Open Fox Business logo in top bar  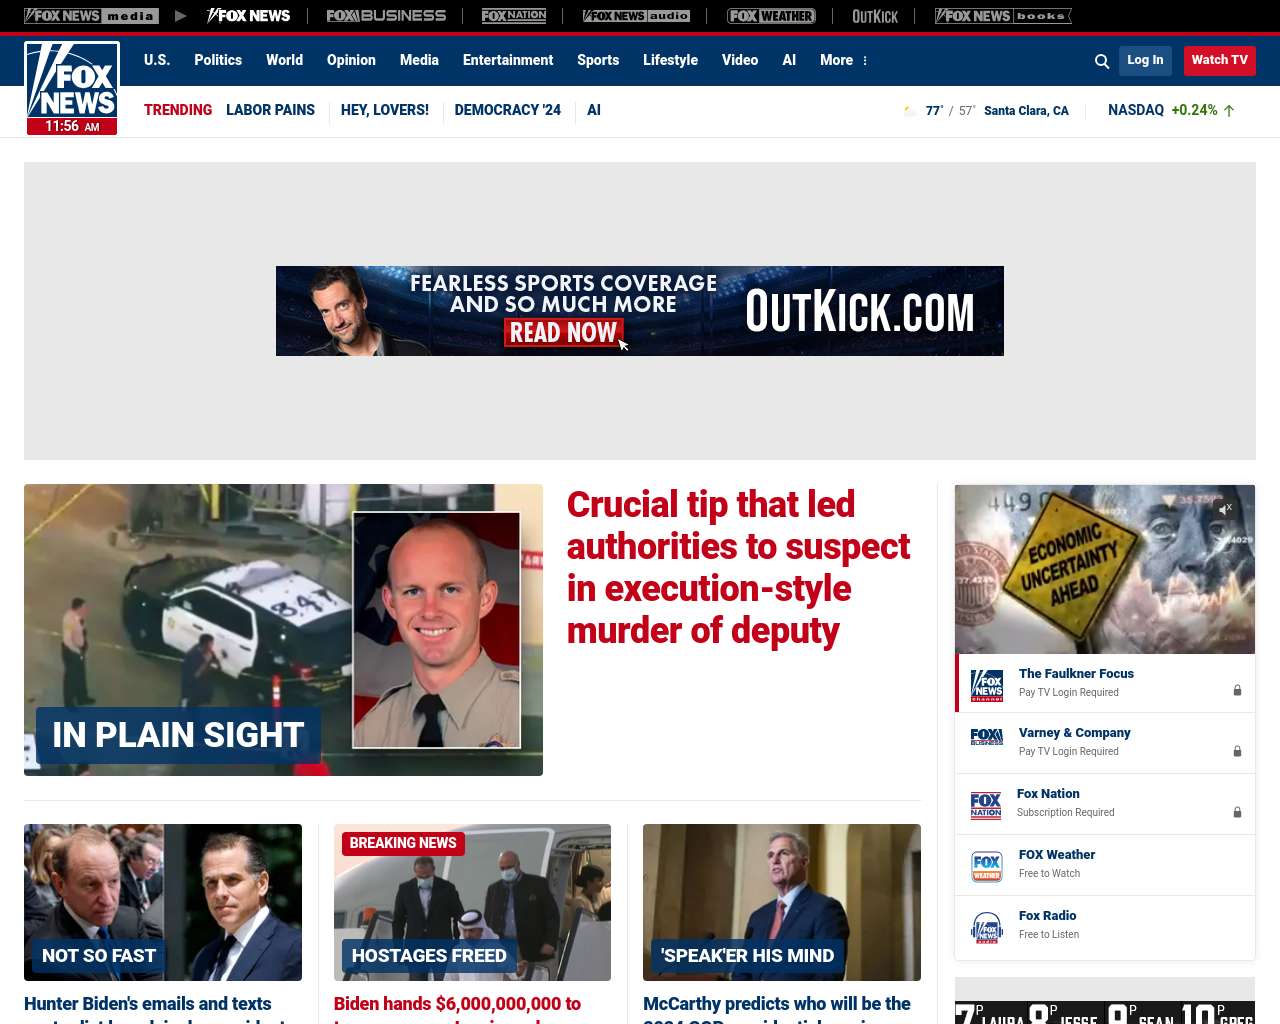386,16
